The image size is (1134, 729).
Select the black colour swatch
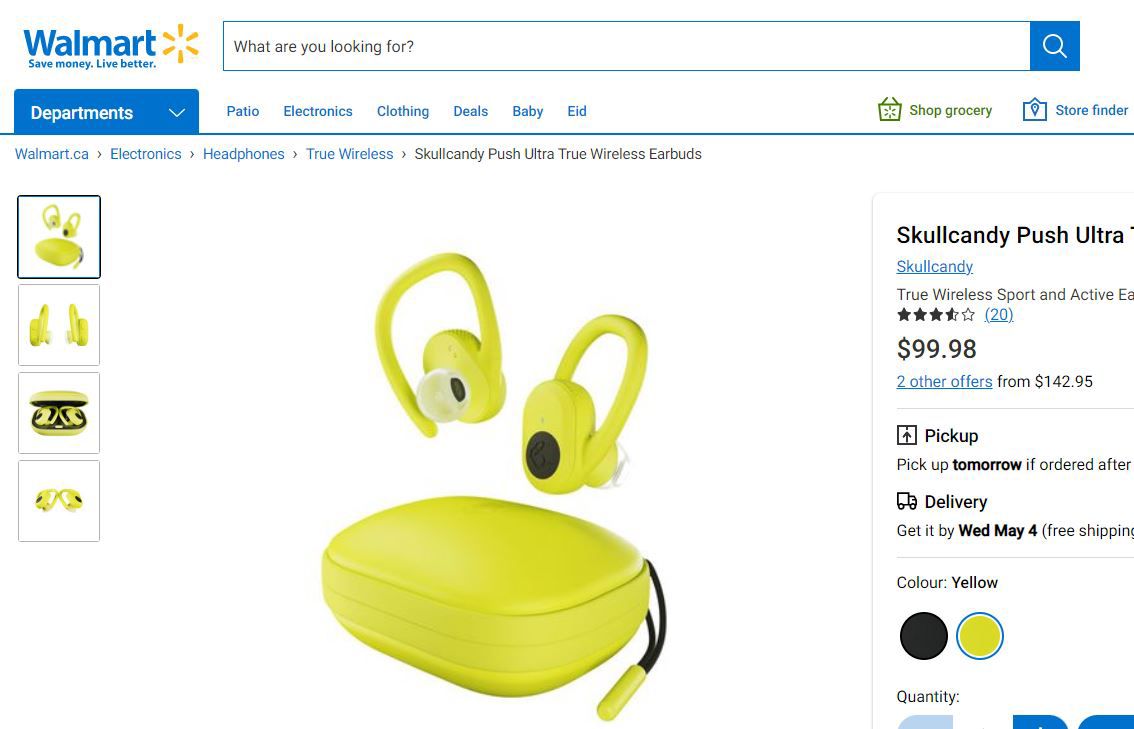coord(923,636)
